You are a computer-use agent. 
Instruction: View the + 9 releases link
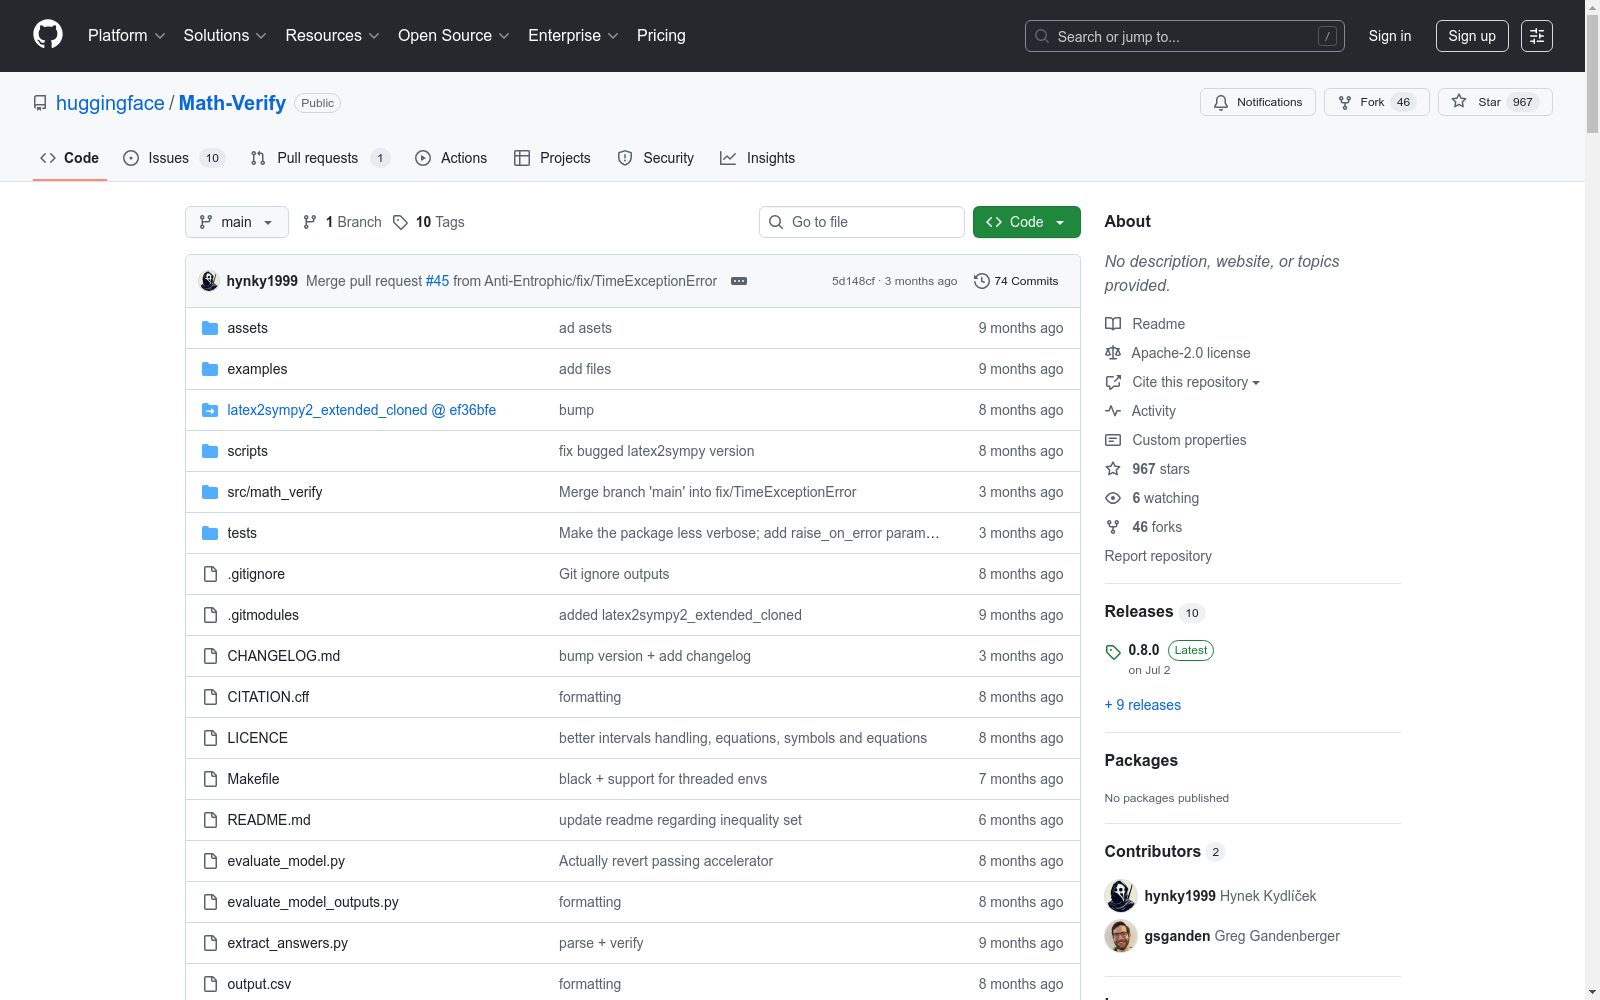(1143, 705)
